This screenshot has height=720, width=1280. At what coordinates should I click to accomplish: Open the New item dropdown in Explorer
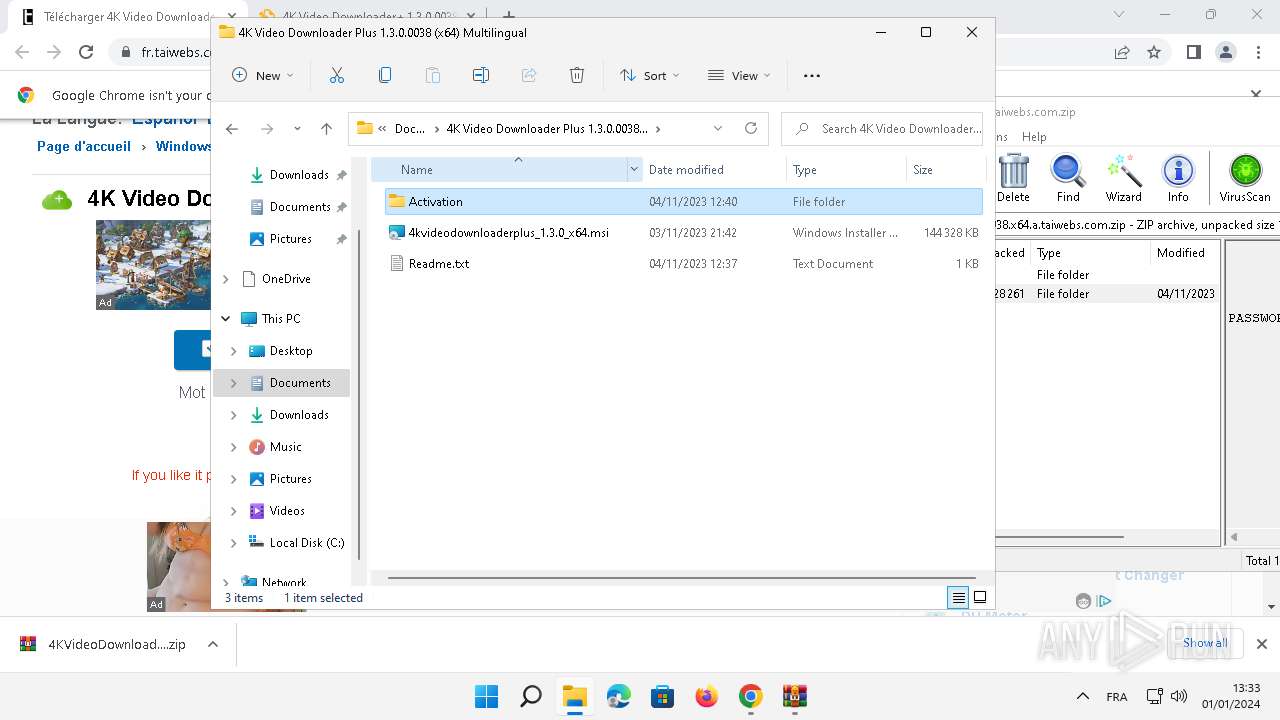click(263, 75)
